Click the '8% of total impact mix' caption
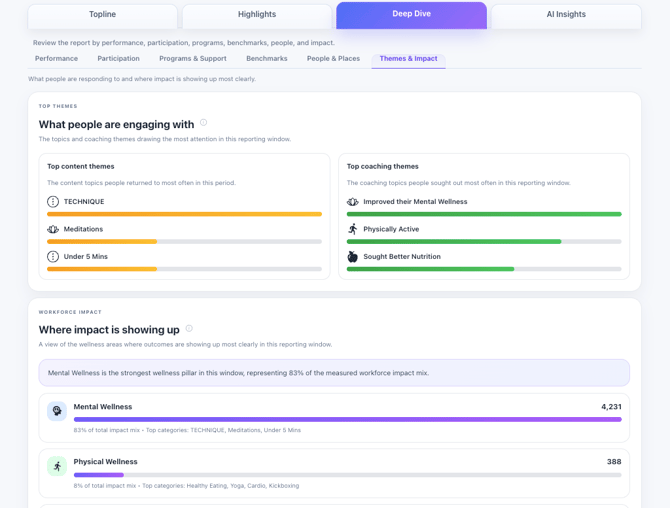Viewport: 670px width, 508px height. 105,486
